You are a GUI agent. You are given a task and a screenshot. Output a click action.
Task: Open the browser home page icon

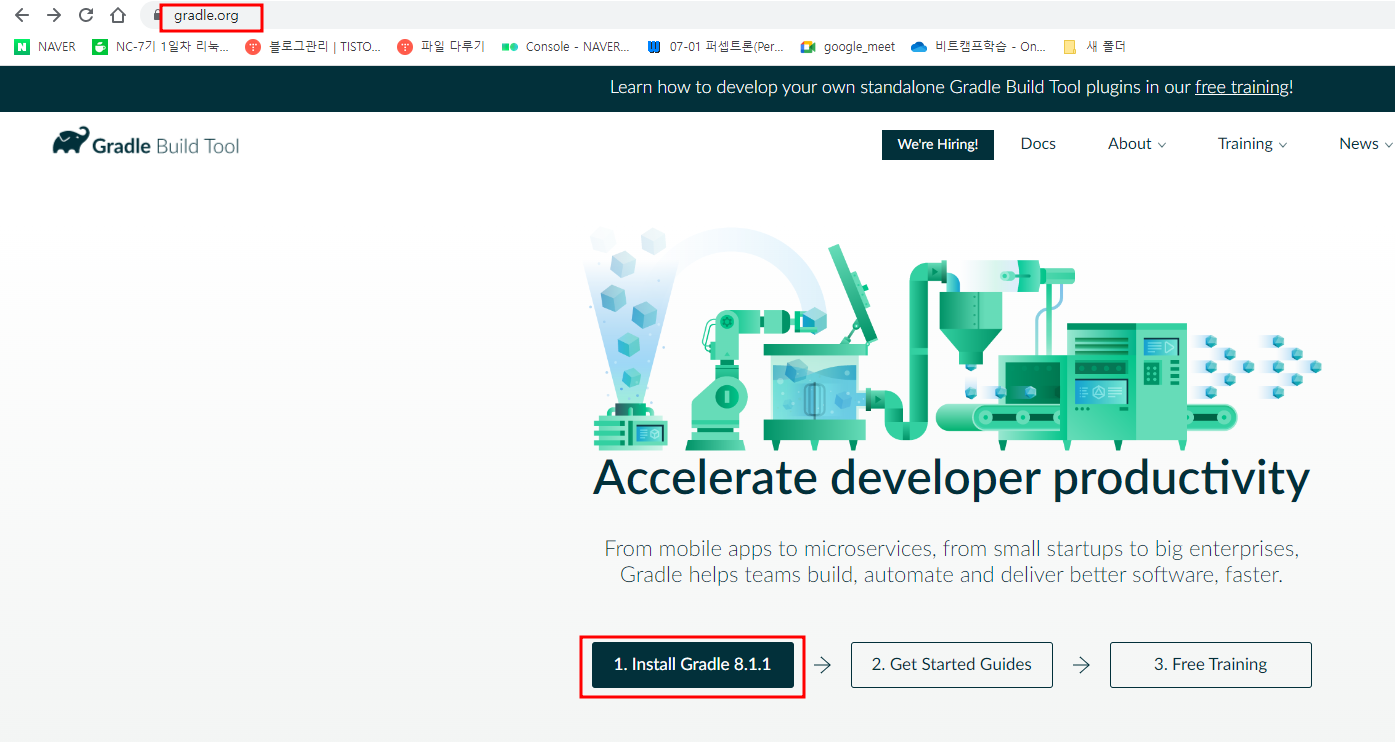point(118,15)
